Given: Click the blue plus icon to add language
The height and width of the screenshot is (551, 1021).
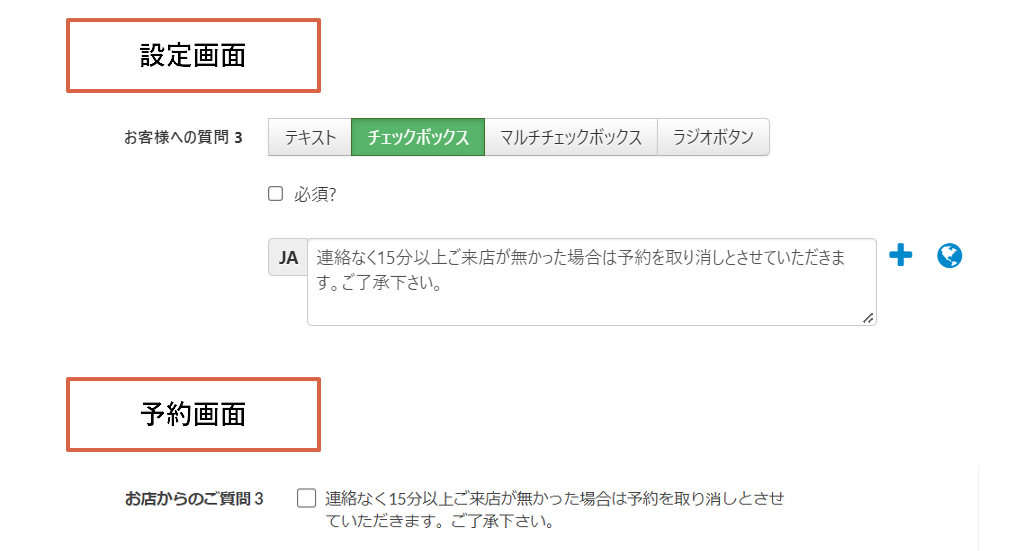Looking at the screenshot, I should [901, 255].
